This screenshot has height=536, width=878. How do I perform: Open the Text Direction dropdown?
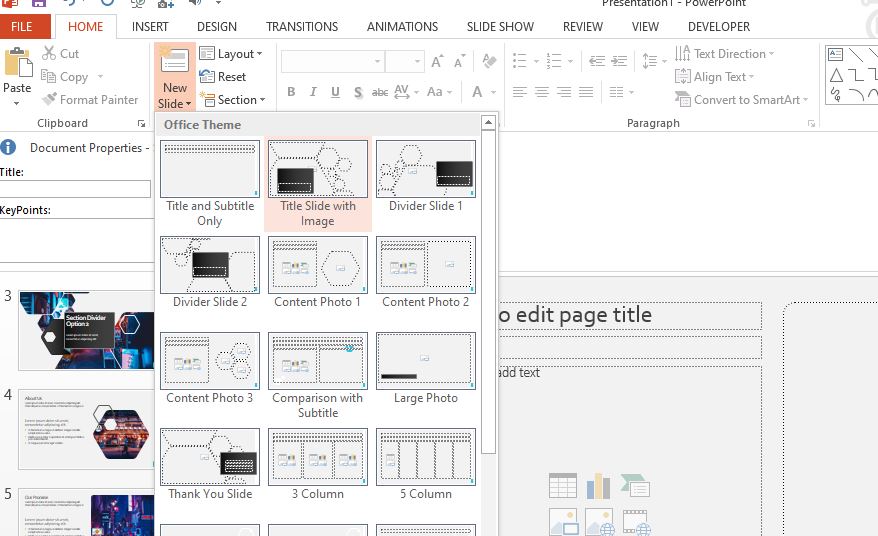point(725,54)
